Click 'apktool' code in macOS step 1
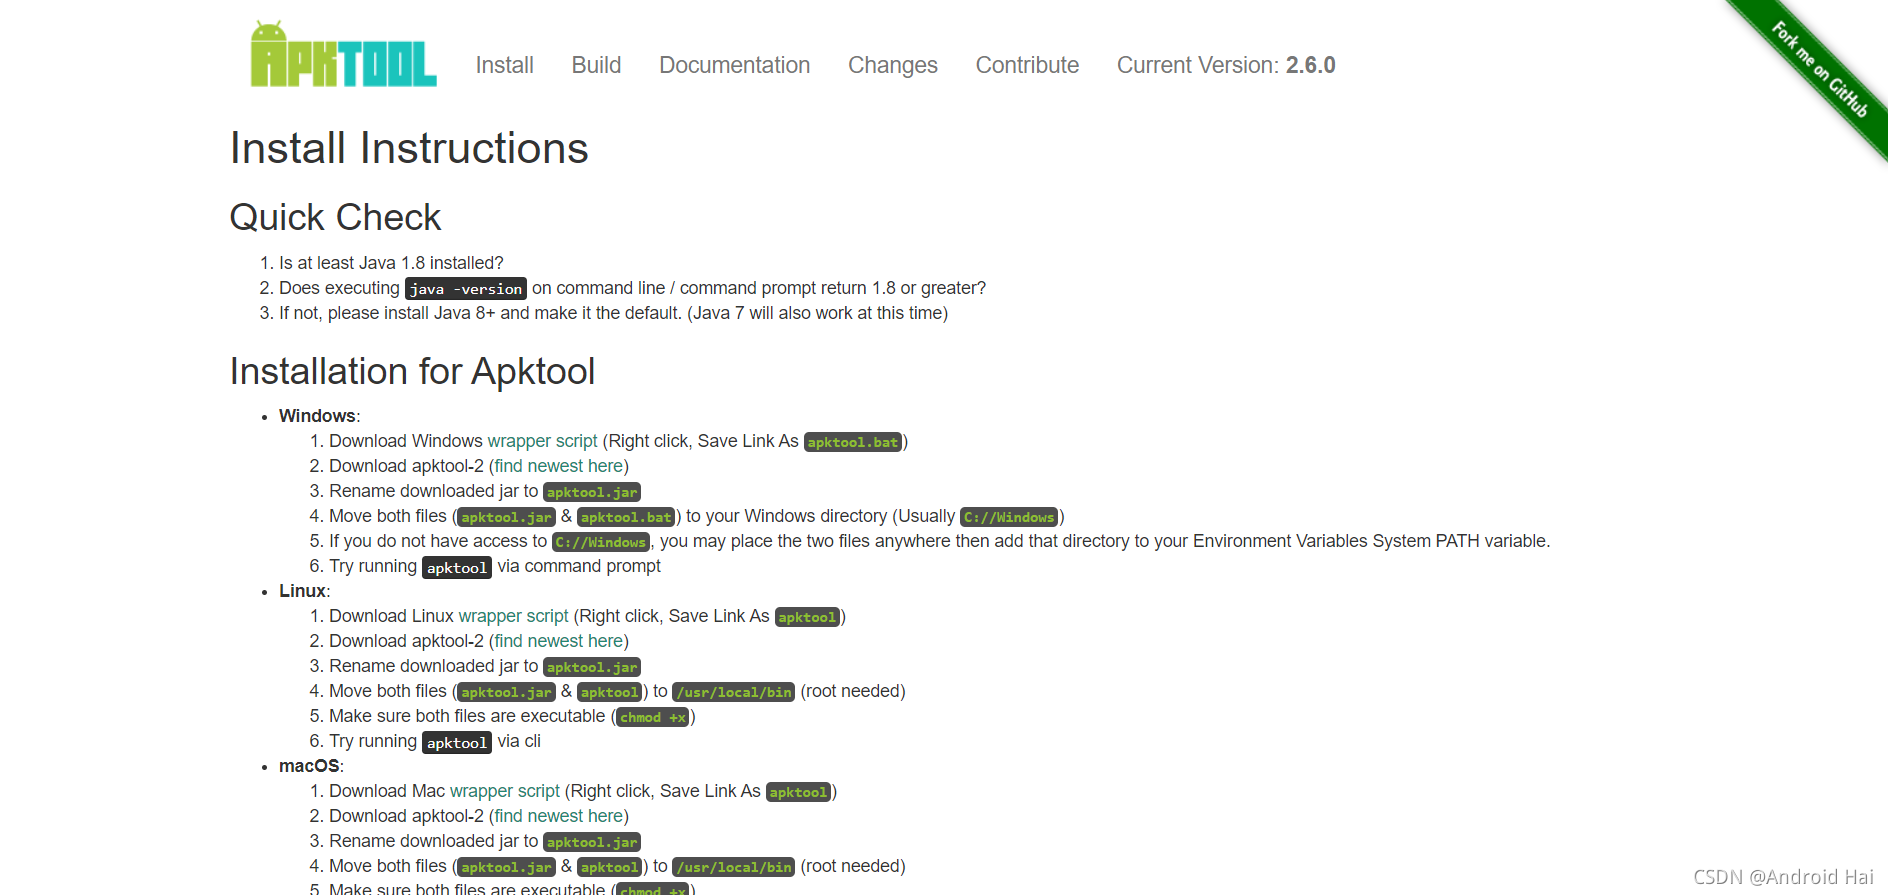 coord(798,792)
